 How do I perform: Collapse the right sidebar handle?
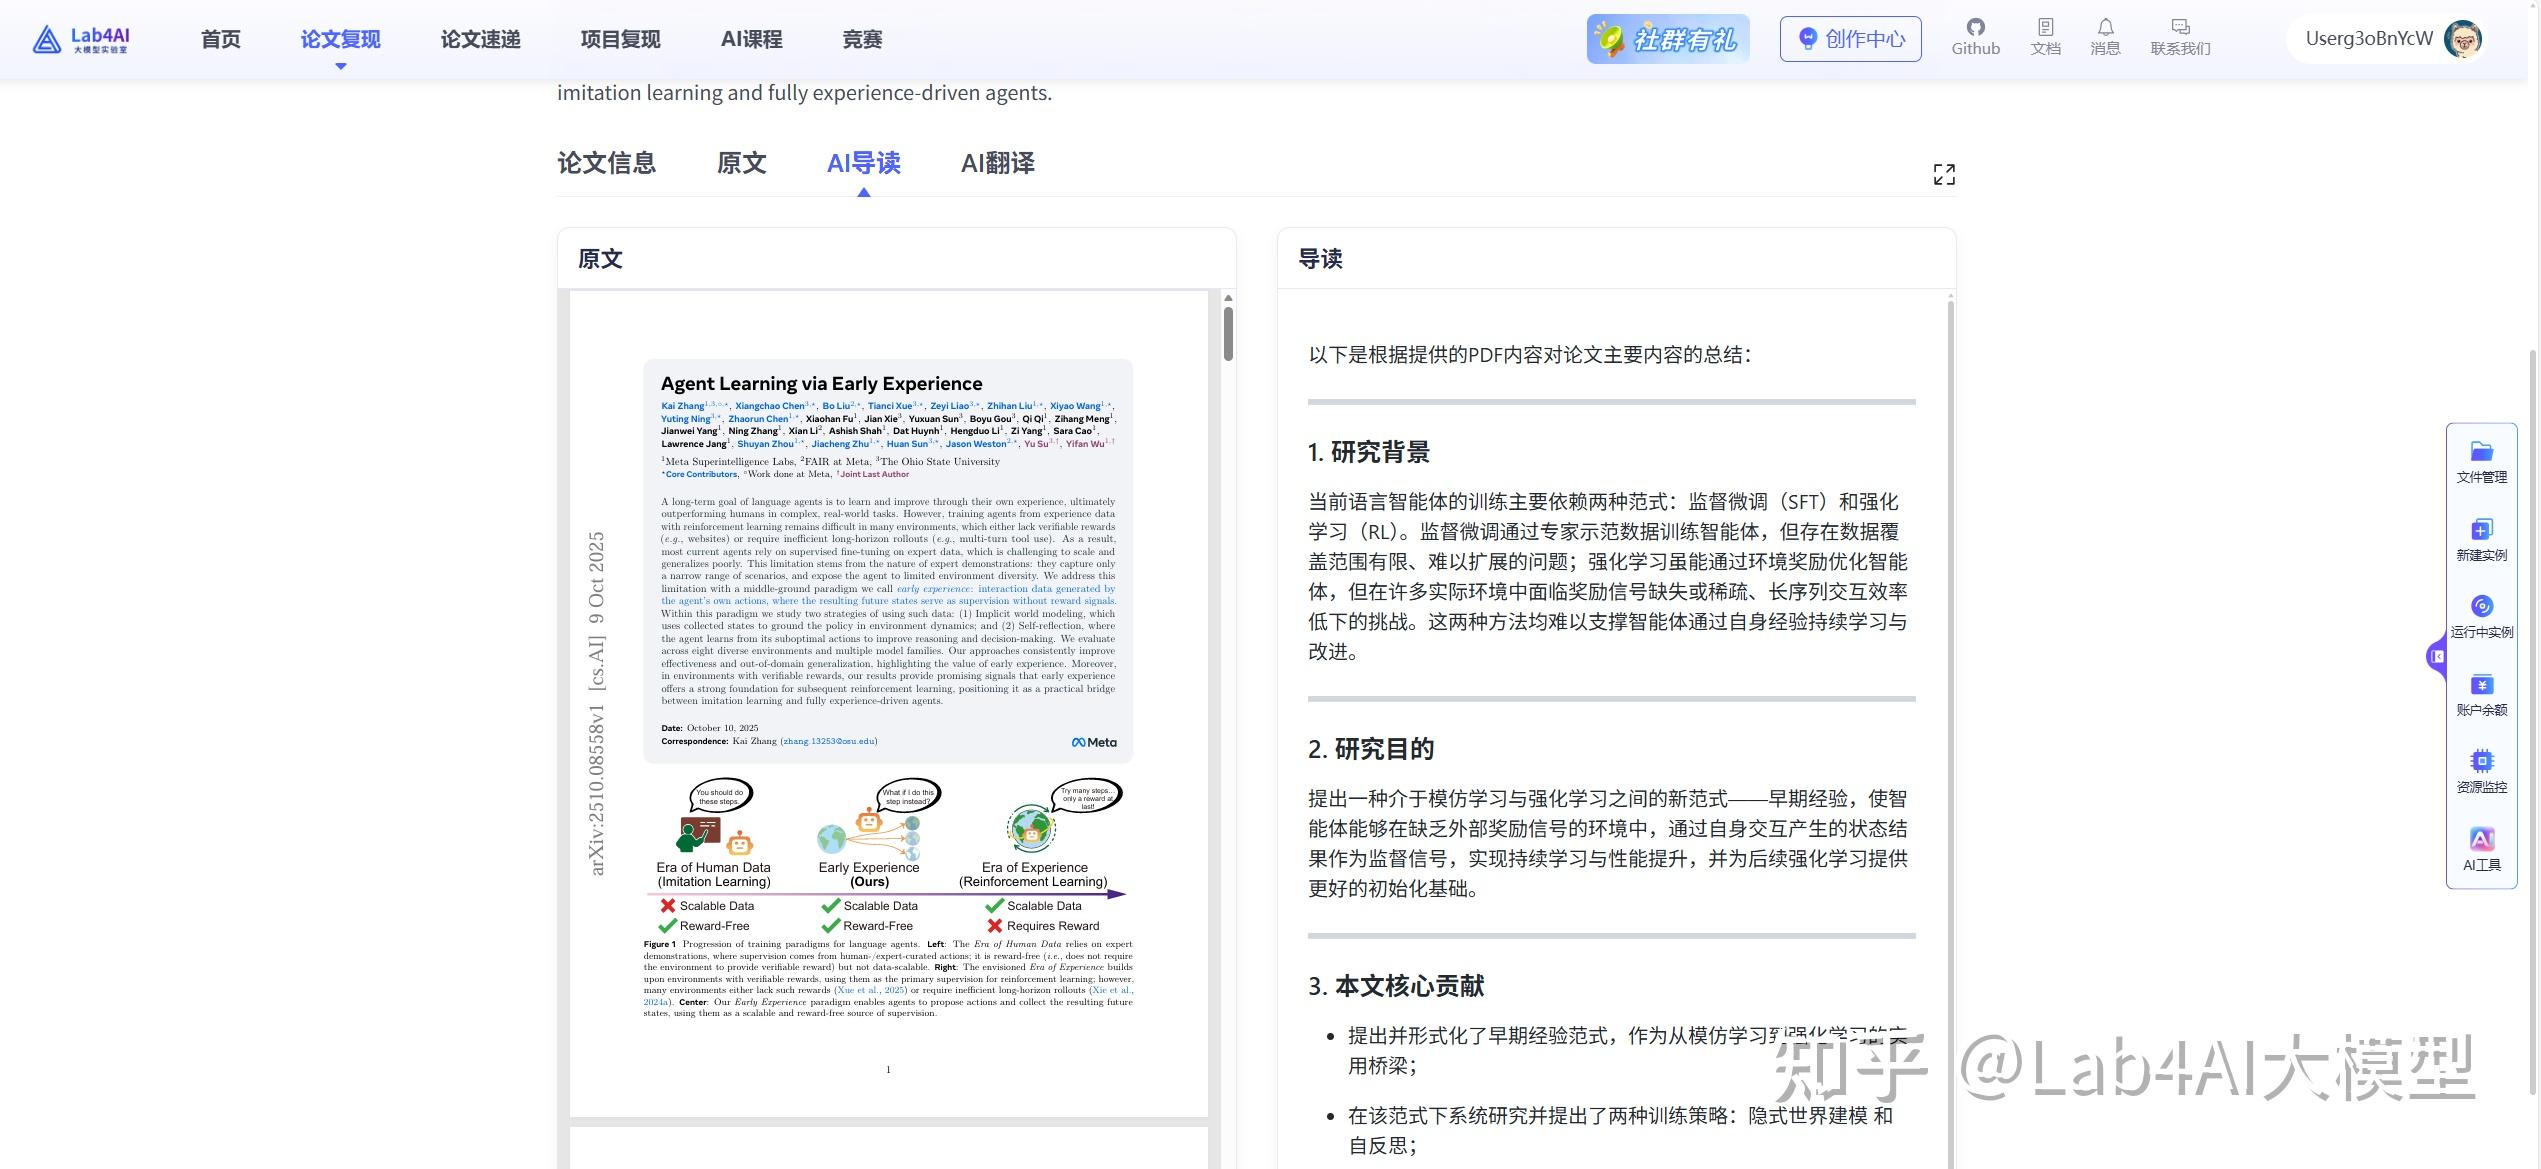pos(2436,657)
